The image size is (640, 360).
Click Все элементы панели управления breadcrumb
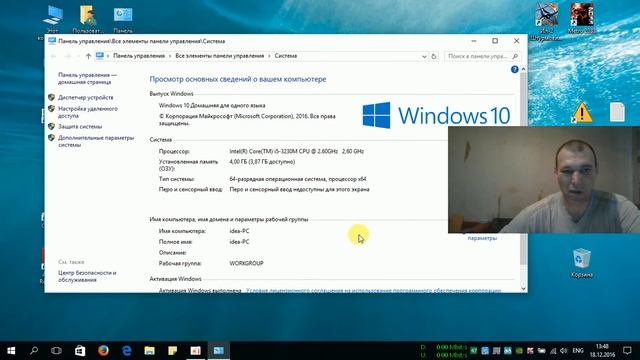(x=220, y=56)
